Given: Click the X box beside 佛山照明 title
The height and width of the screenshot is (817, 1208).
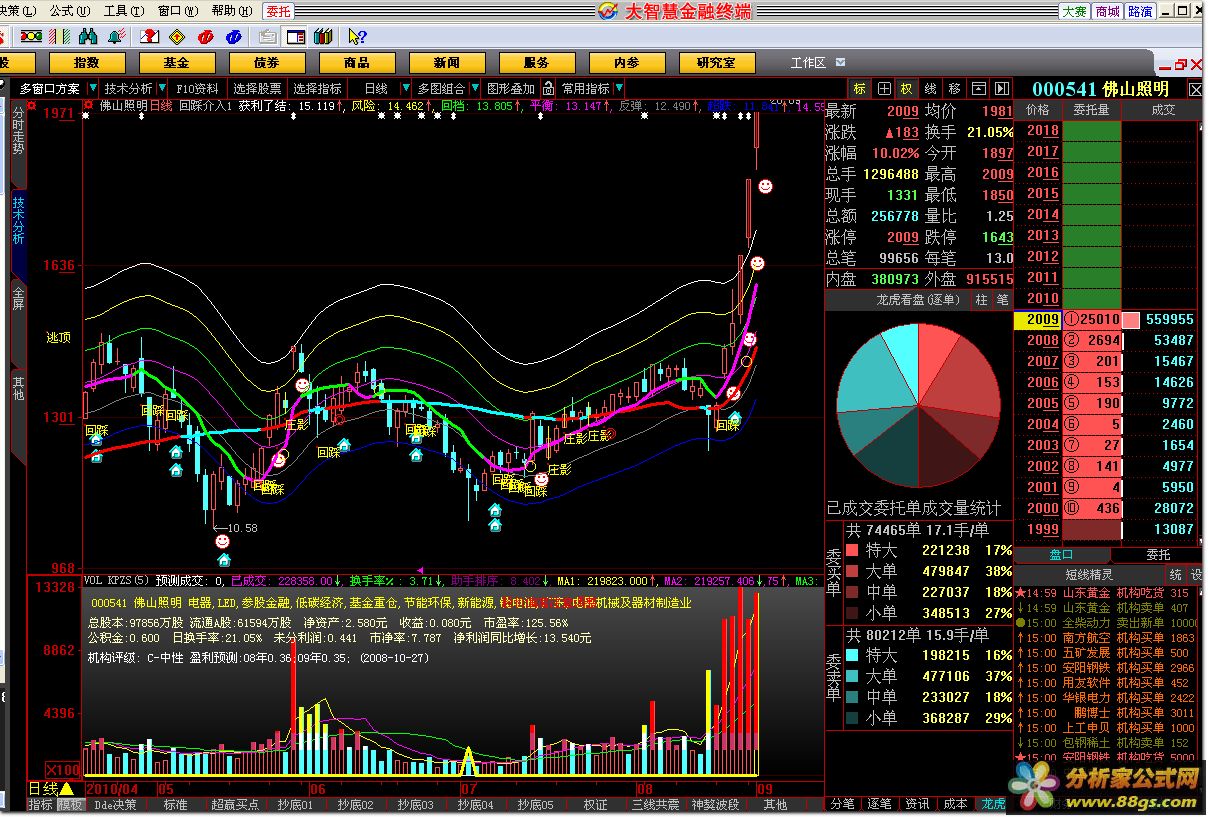Looking at the screenshot, I should coord(1196,88).
